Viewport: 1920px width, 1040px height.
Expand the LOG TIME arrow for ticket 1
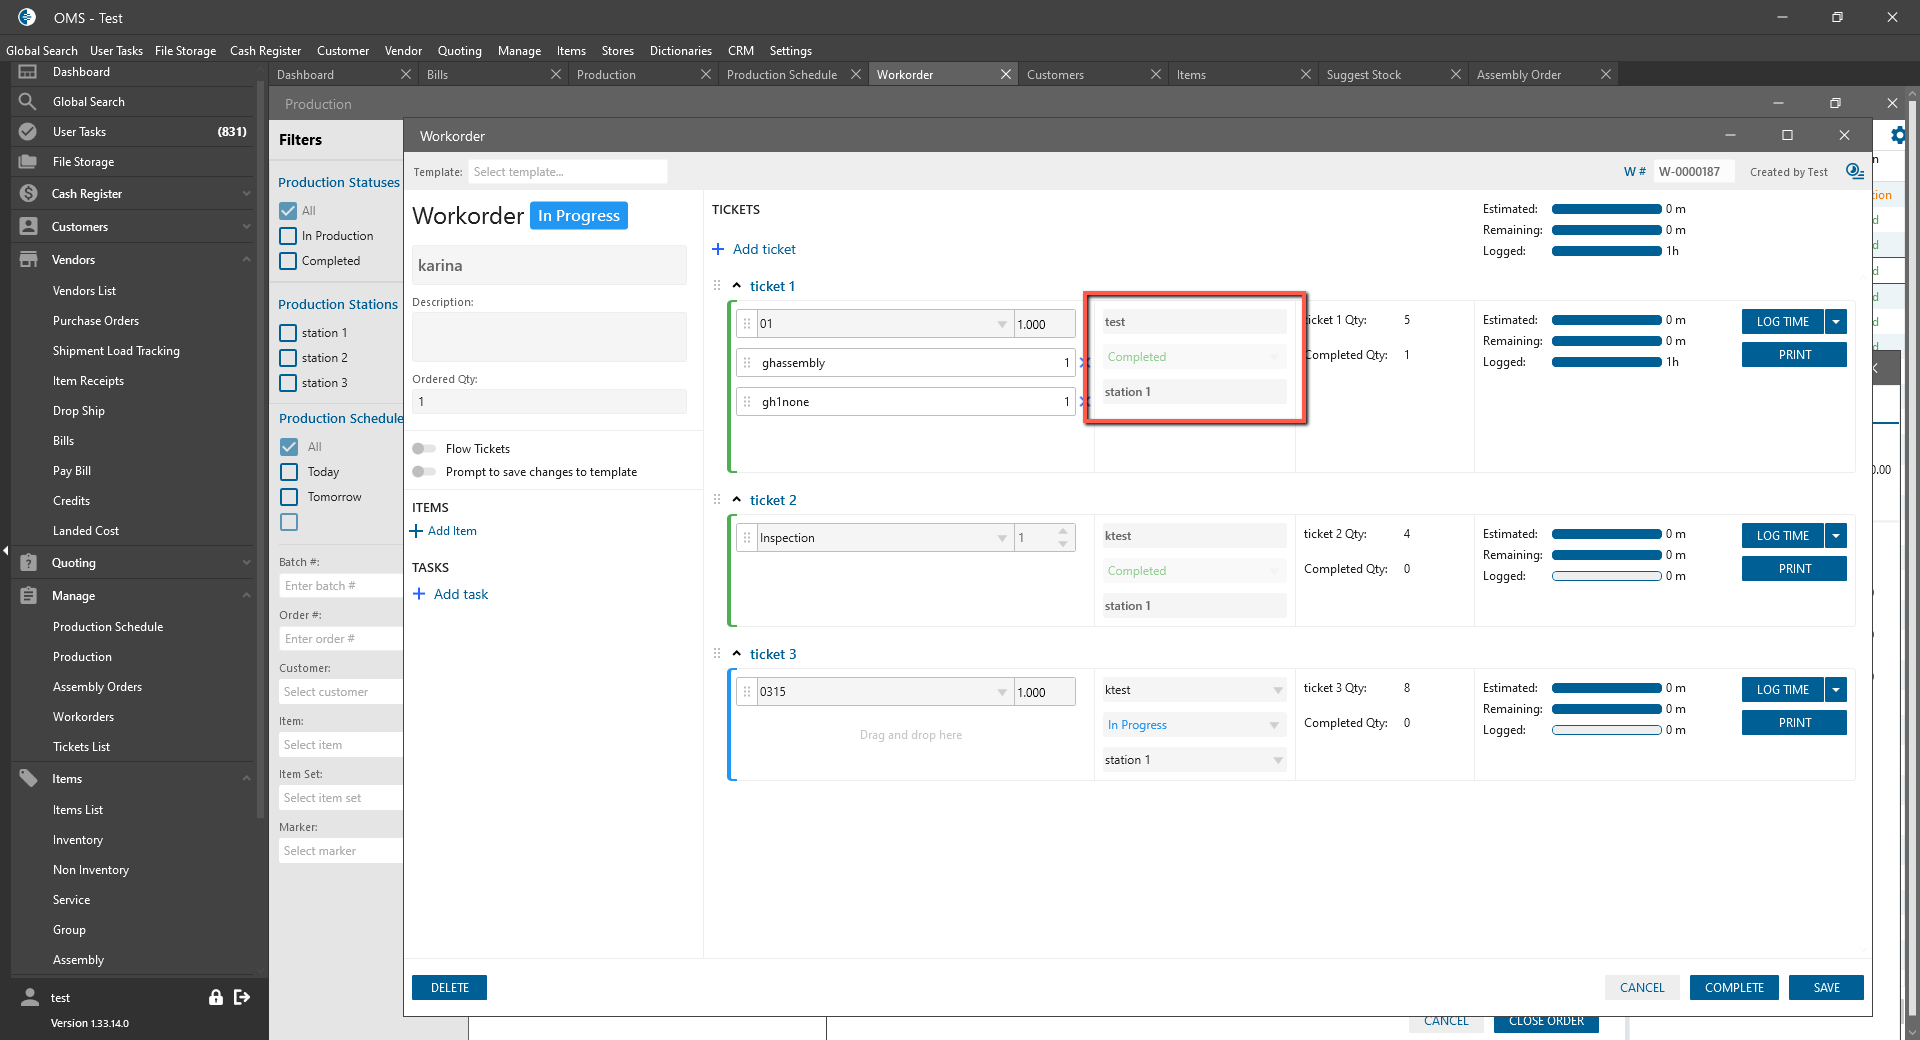pos(1836,322)
